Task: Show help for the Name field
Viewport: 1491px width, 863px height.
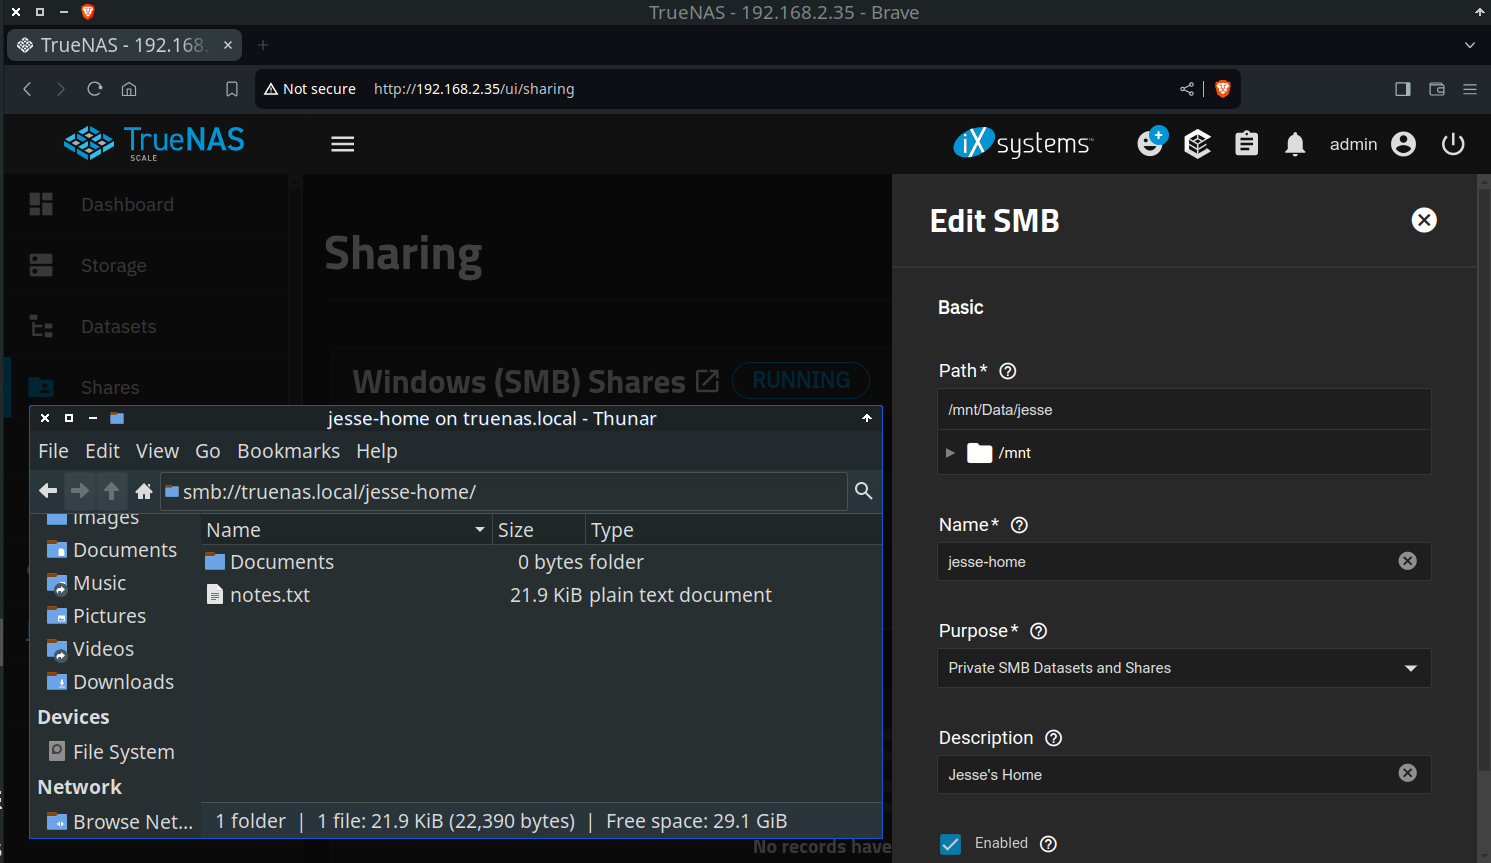Action: point(1019,525)
